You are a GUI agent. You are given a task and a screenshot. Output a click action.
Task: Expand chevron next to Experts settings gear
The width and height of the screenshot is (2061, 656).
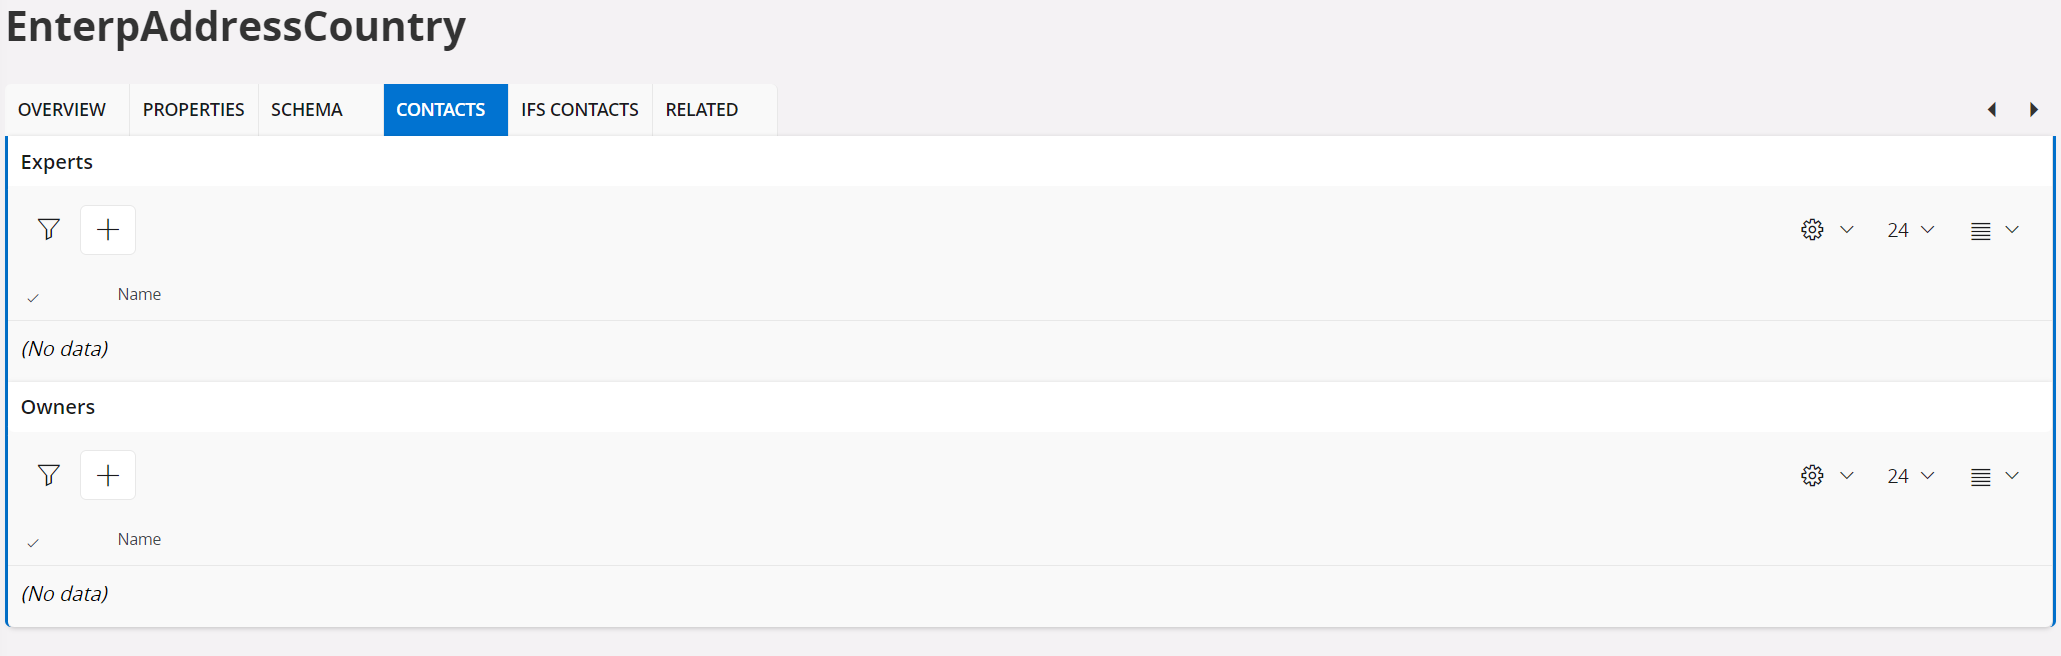(x=1847, y=230)
